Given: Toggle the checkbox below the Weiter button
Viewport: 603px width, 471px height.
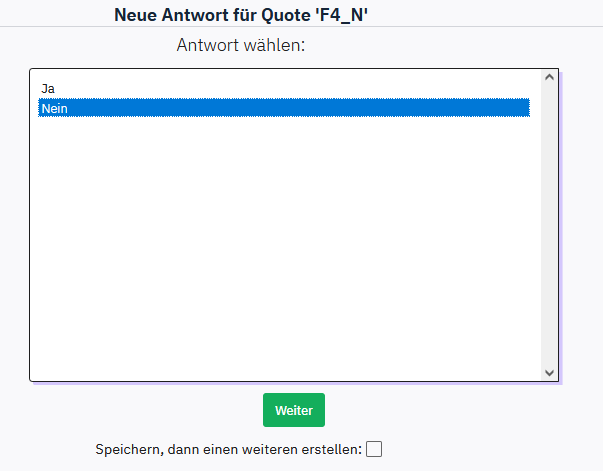Looking at the screenshot, I should coord(374,449).
